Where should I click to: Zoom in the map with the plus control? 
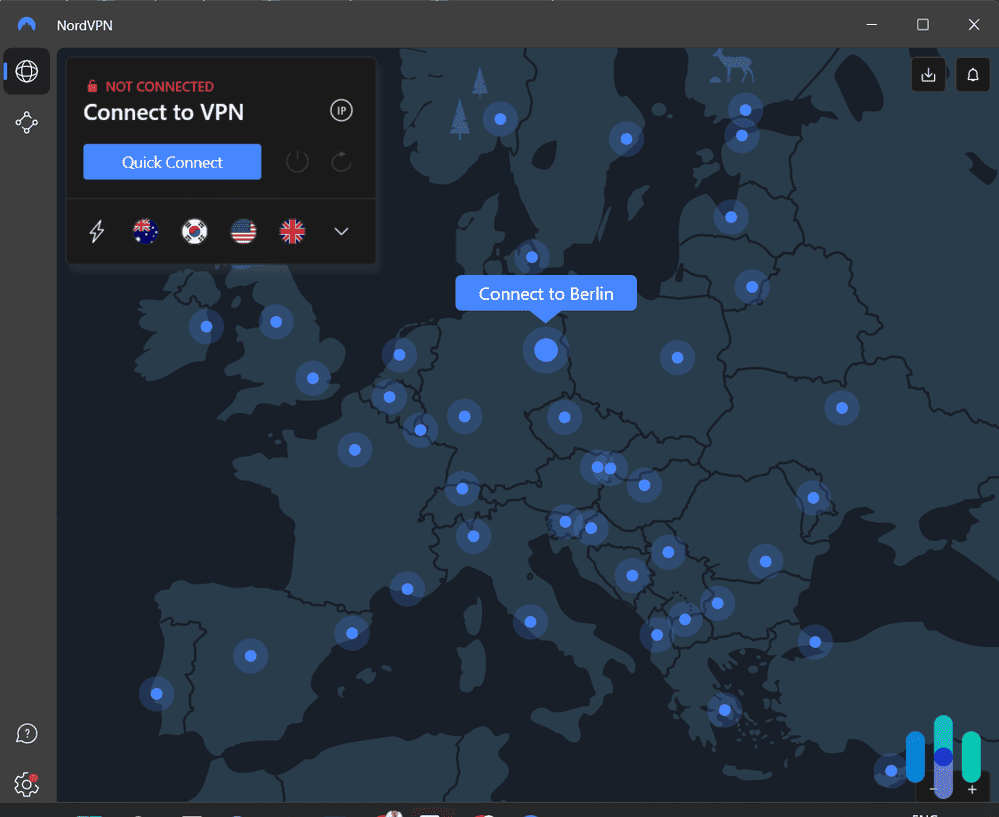tap(972, 790)
